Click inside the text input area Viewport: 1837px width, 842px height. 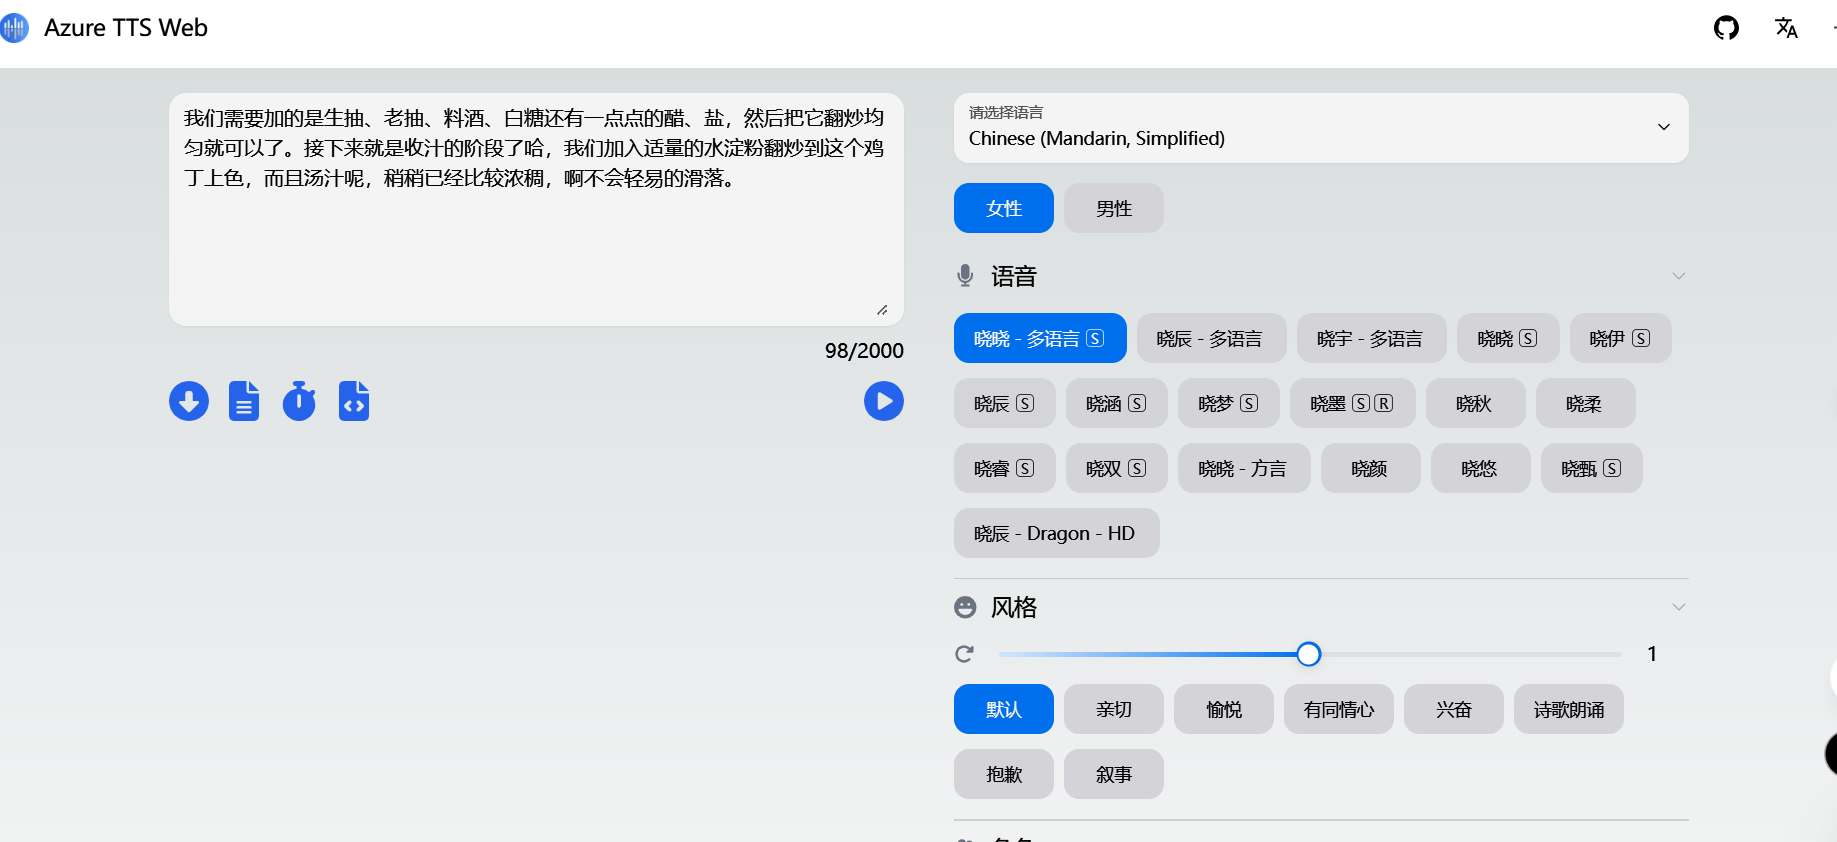tap(536, 240)
